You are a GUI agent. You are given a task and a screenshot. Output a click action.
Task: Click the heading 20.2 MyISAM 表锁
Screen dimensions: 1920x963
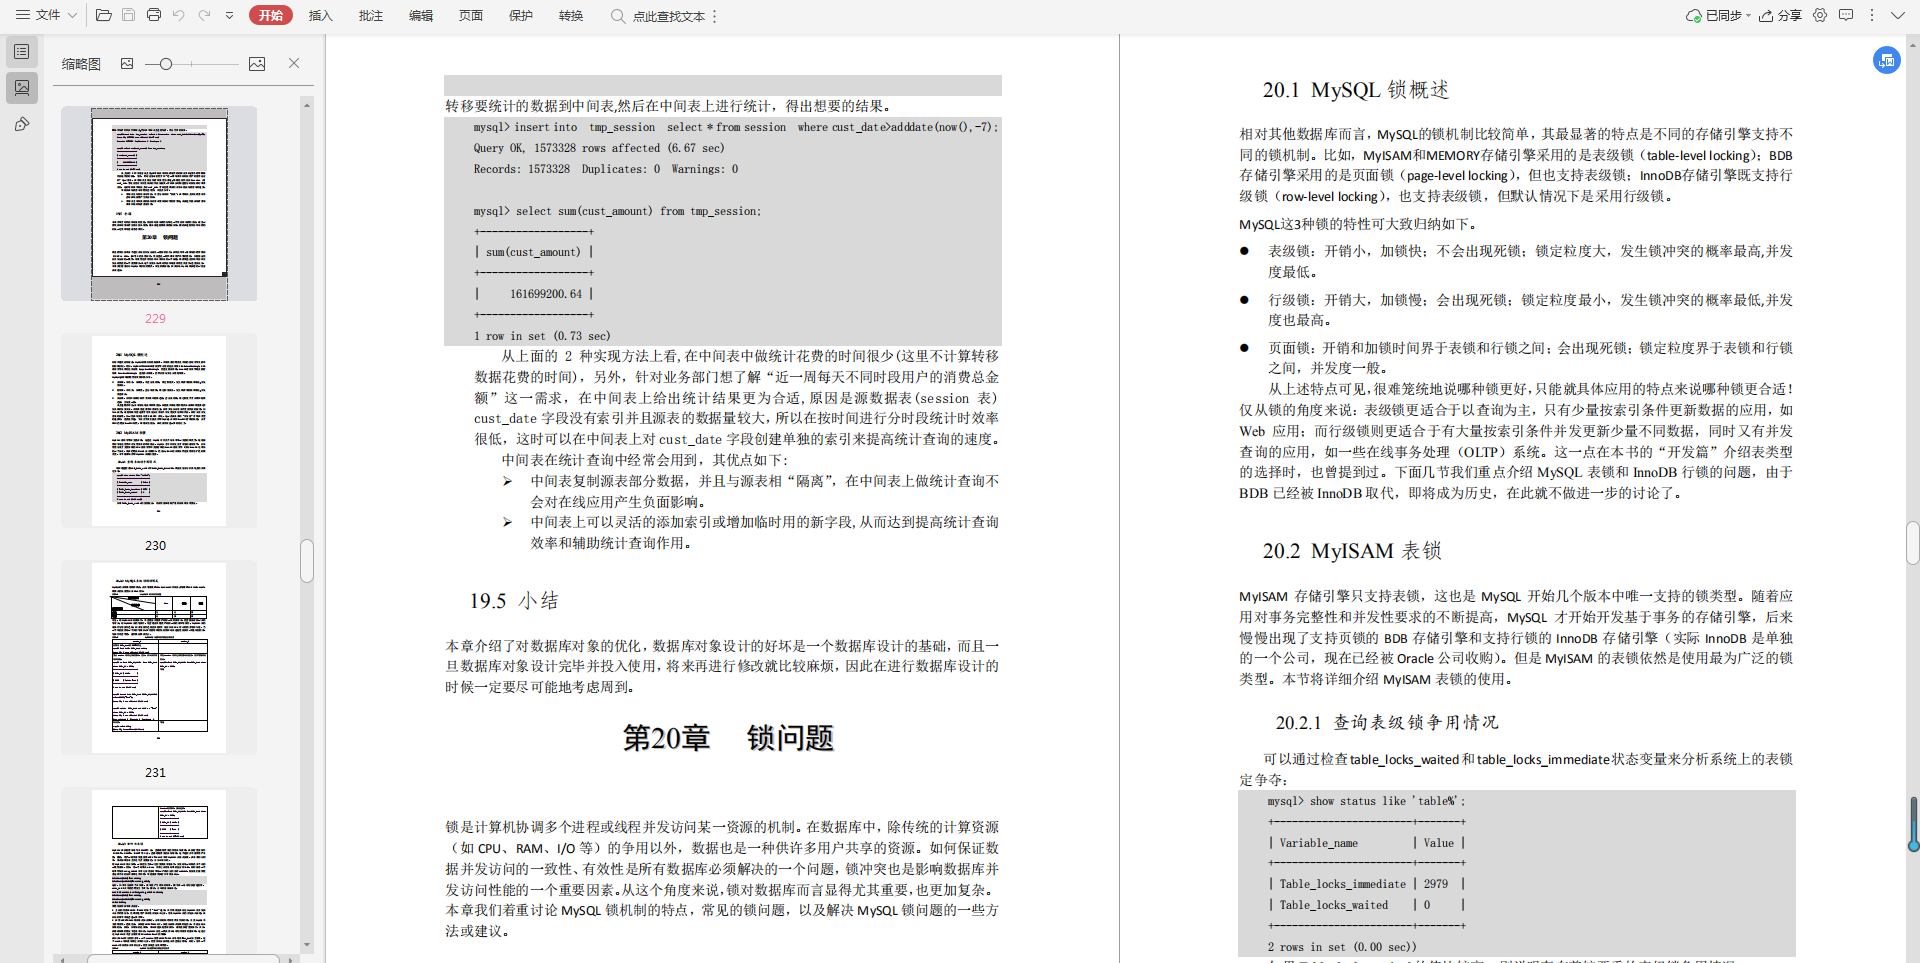click(x=1352, y=551)
